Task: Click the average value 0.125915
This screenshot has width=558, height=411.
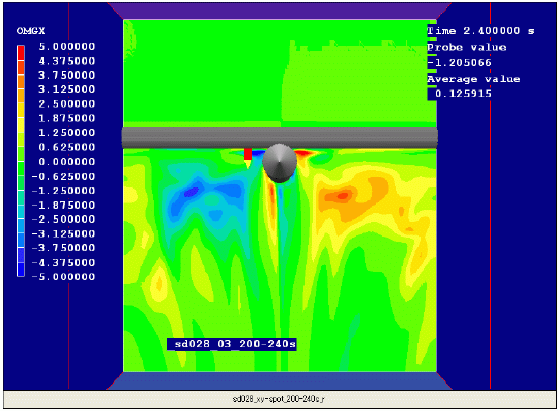Action: click(x=463, y=94)
